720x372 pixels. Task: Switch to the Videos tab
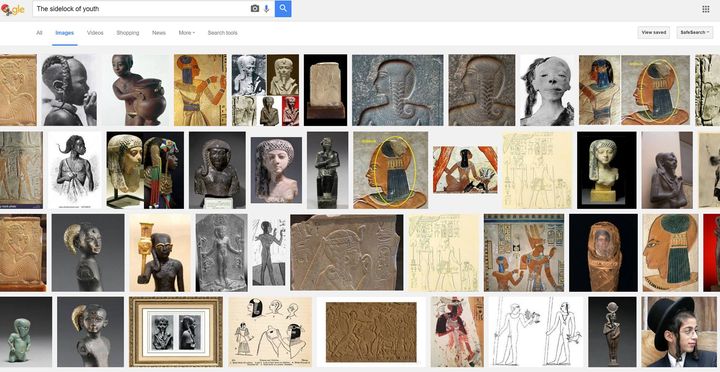[95, 33]
